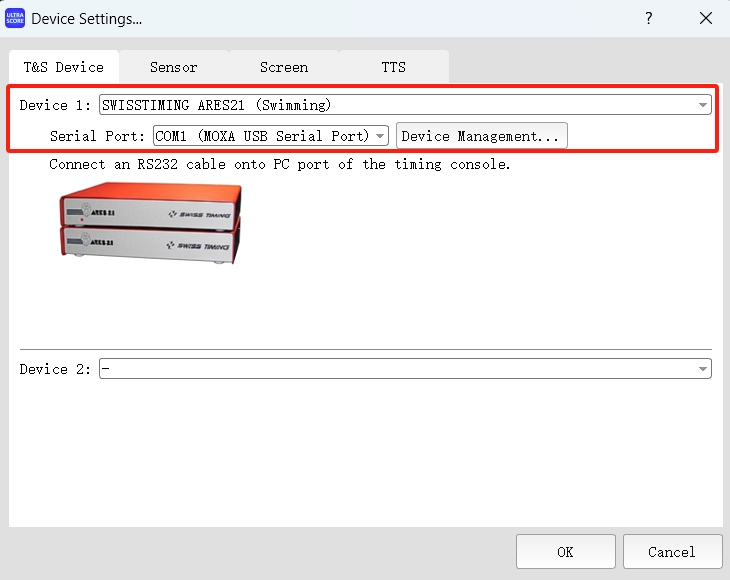Close the Device Settings dialog

706,18
